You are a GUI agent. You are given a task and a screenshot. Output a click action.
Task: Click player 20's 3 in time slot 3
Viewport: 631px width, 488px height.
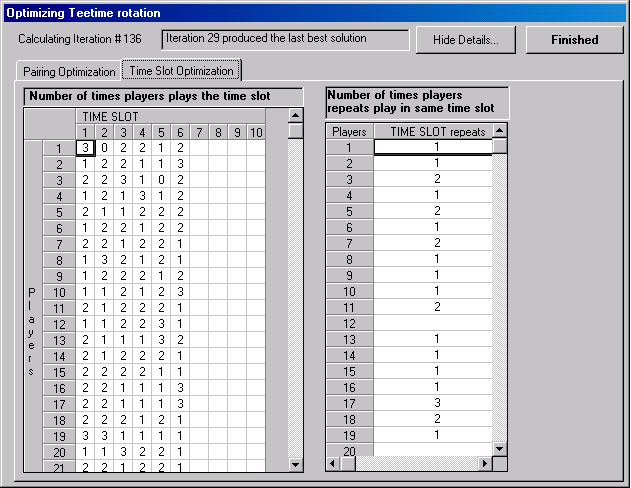tap(123, 452)
